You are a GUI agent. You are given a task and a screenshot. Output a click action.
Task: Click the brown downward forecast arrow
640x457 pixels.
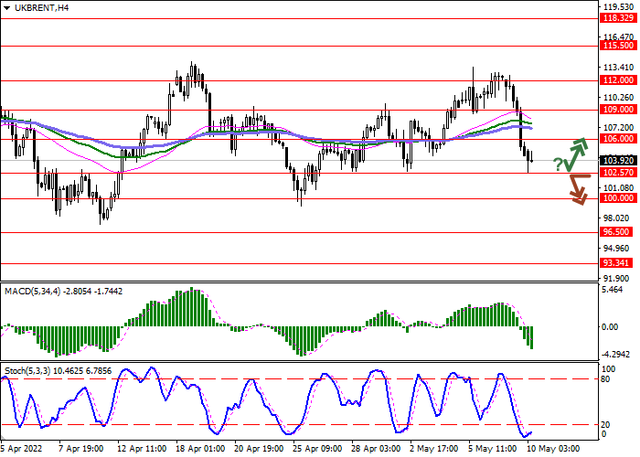(x=580, y=189)
